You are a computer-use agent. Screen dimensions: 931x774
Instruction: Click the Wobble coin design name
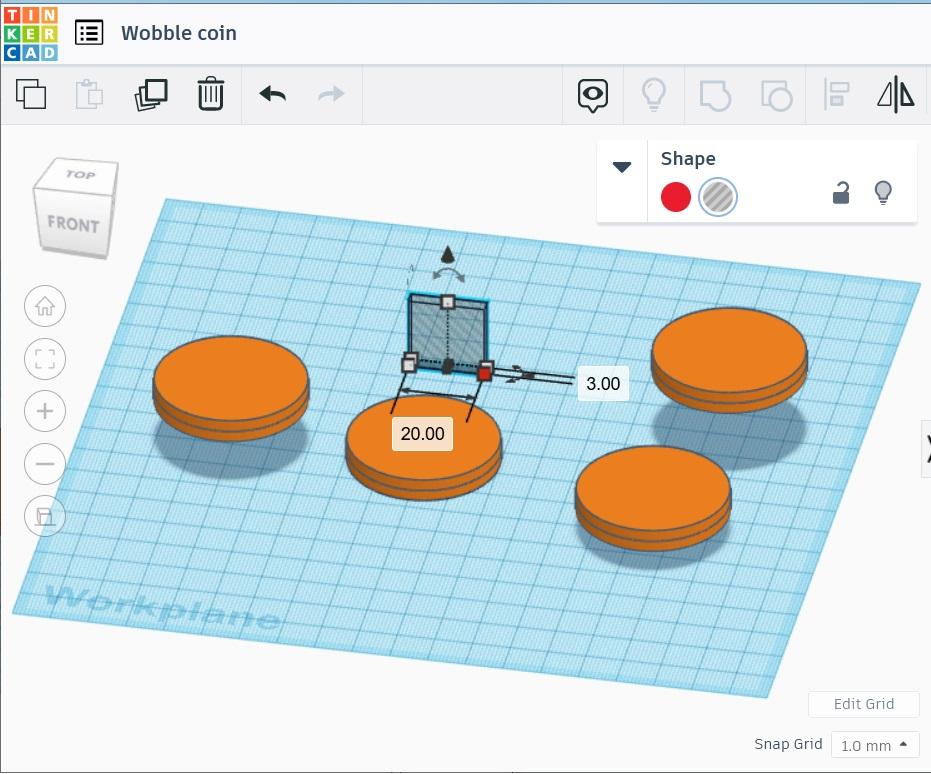pyautogui.click(x=179, y=33)
